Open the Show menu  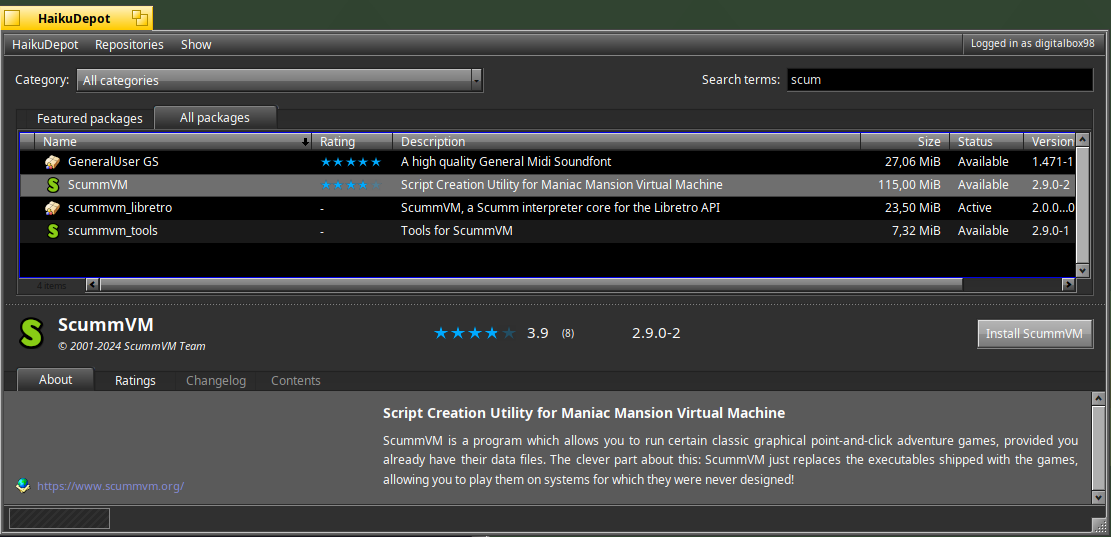[x=196, y=45]
